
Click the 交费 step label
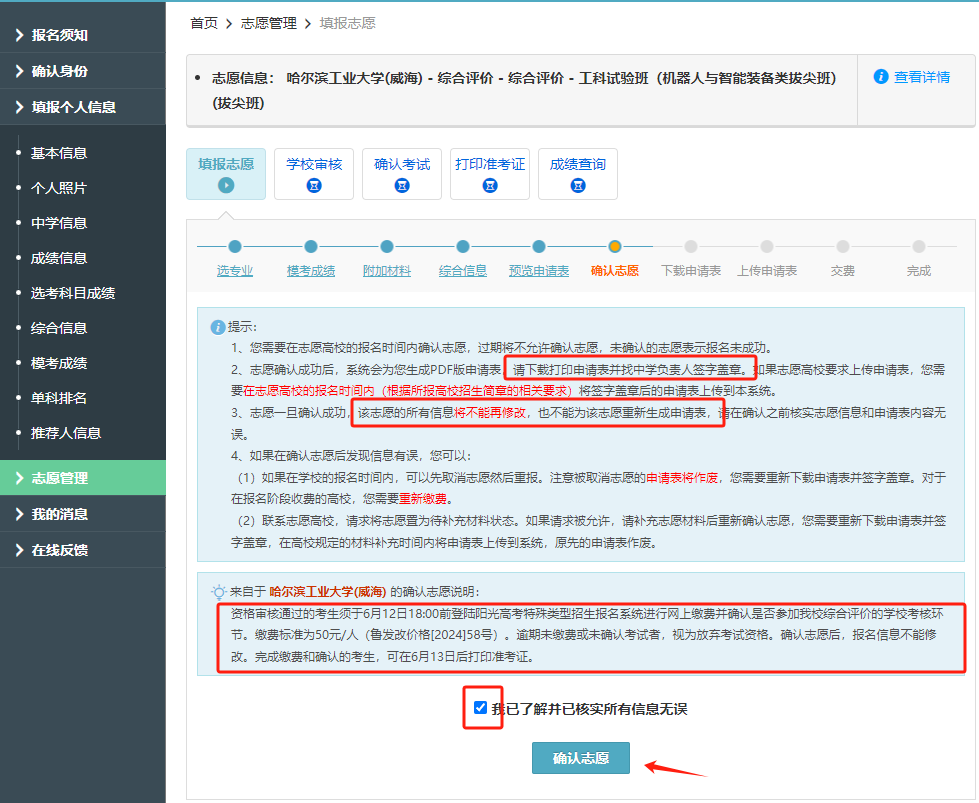pyautogui.click(x=843, y=271)
